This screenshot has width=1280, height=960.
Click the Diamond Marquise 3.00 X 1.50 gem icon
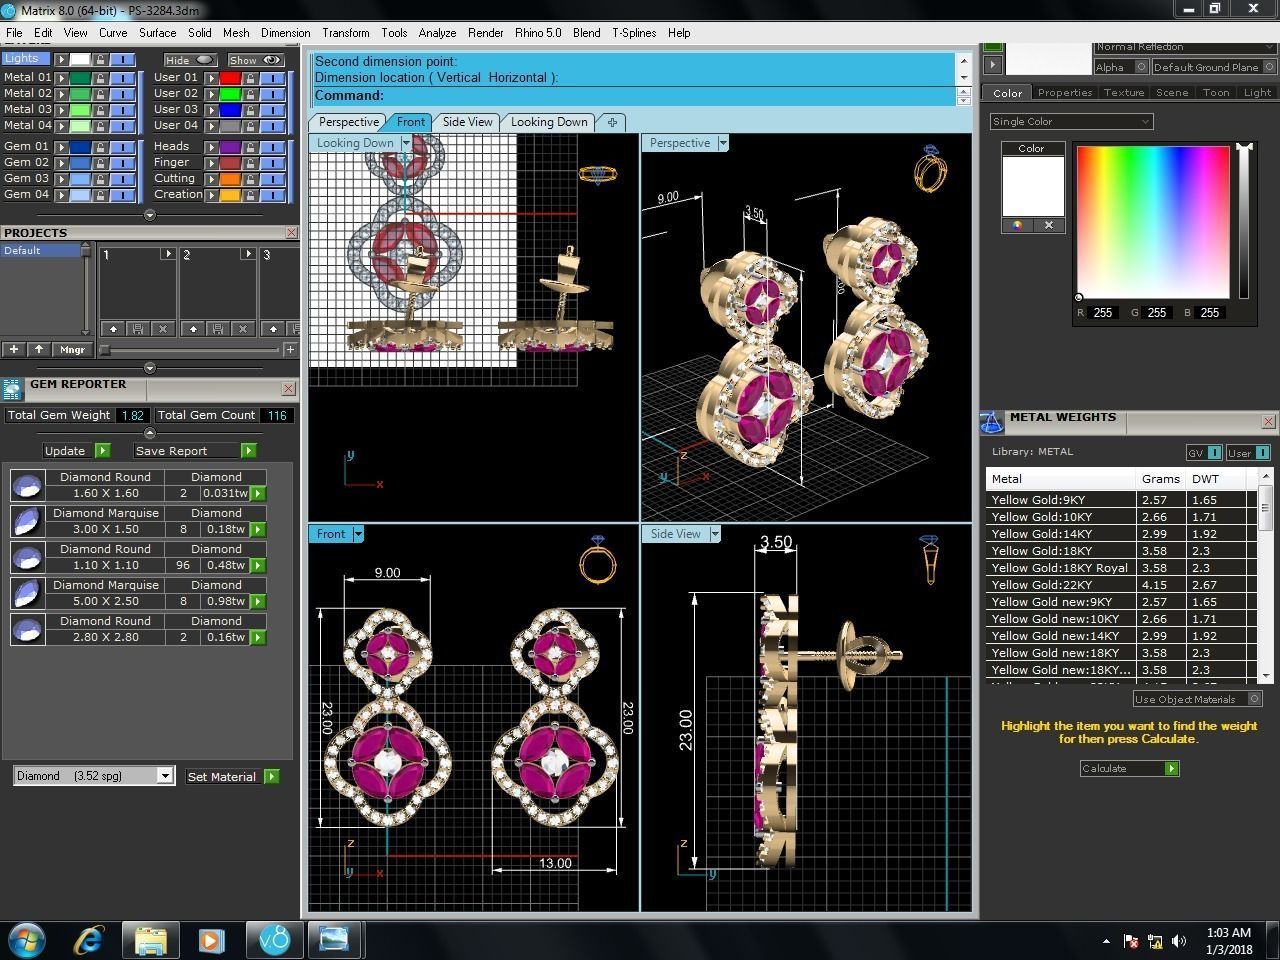pyautogui.click(x=27, y=521)
